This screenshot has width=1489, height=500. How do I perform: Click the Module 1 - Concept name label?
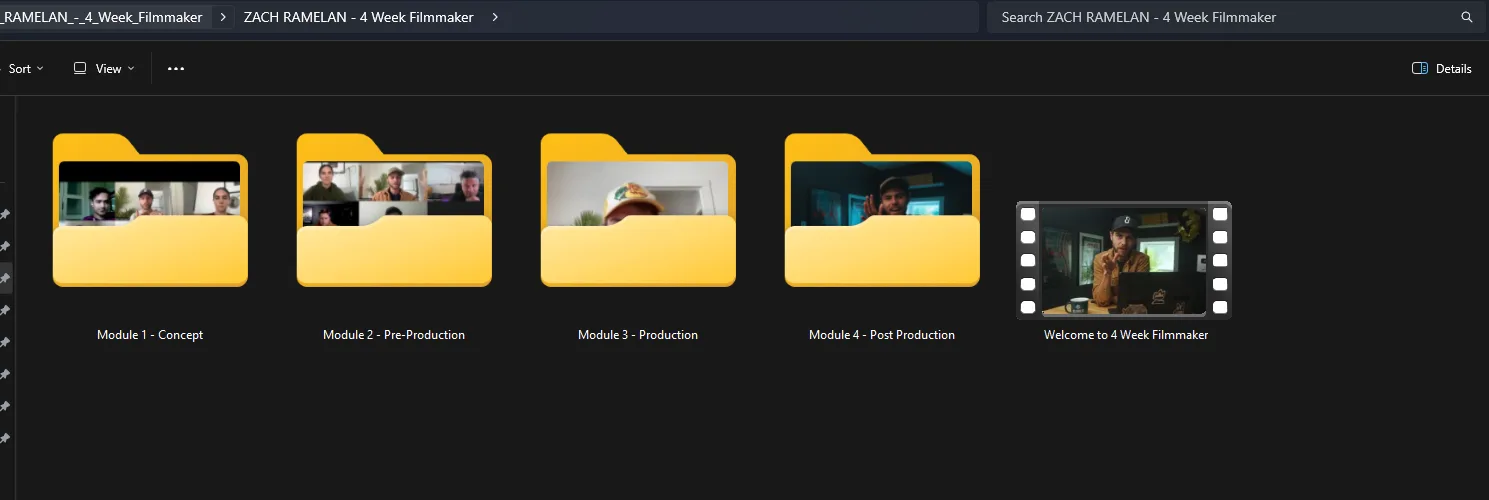click(x=150, y=335)
